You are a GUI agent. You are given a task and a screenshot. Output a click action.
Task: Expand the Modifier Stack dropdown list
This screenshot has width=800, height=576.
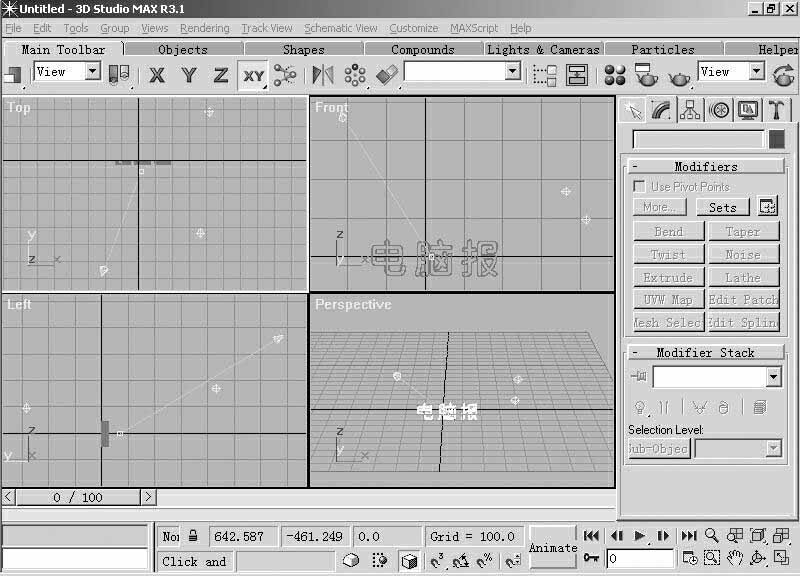(773, 377)
